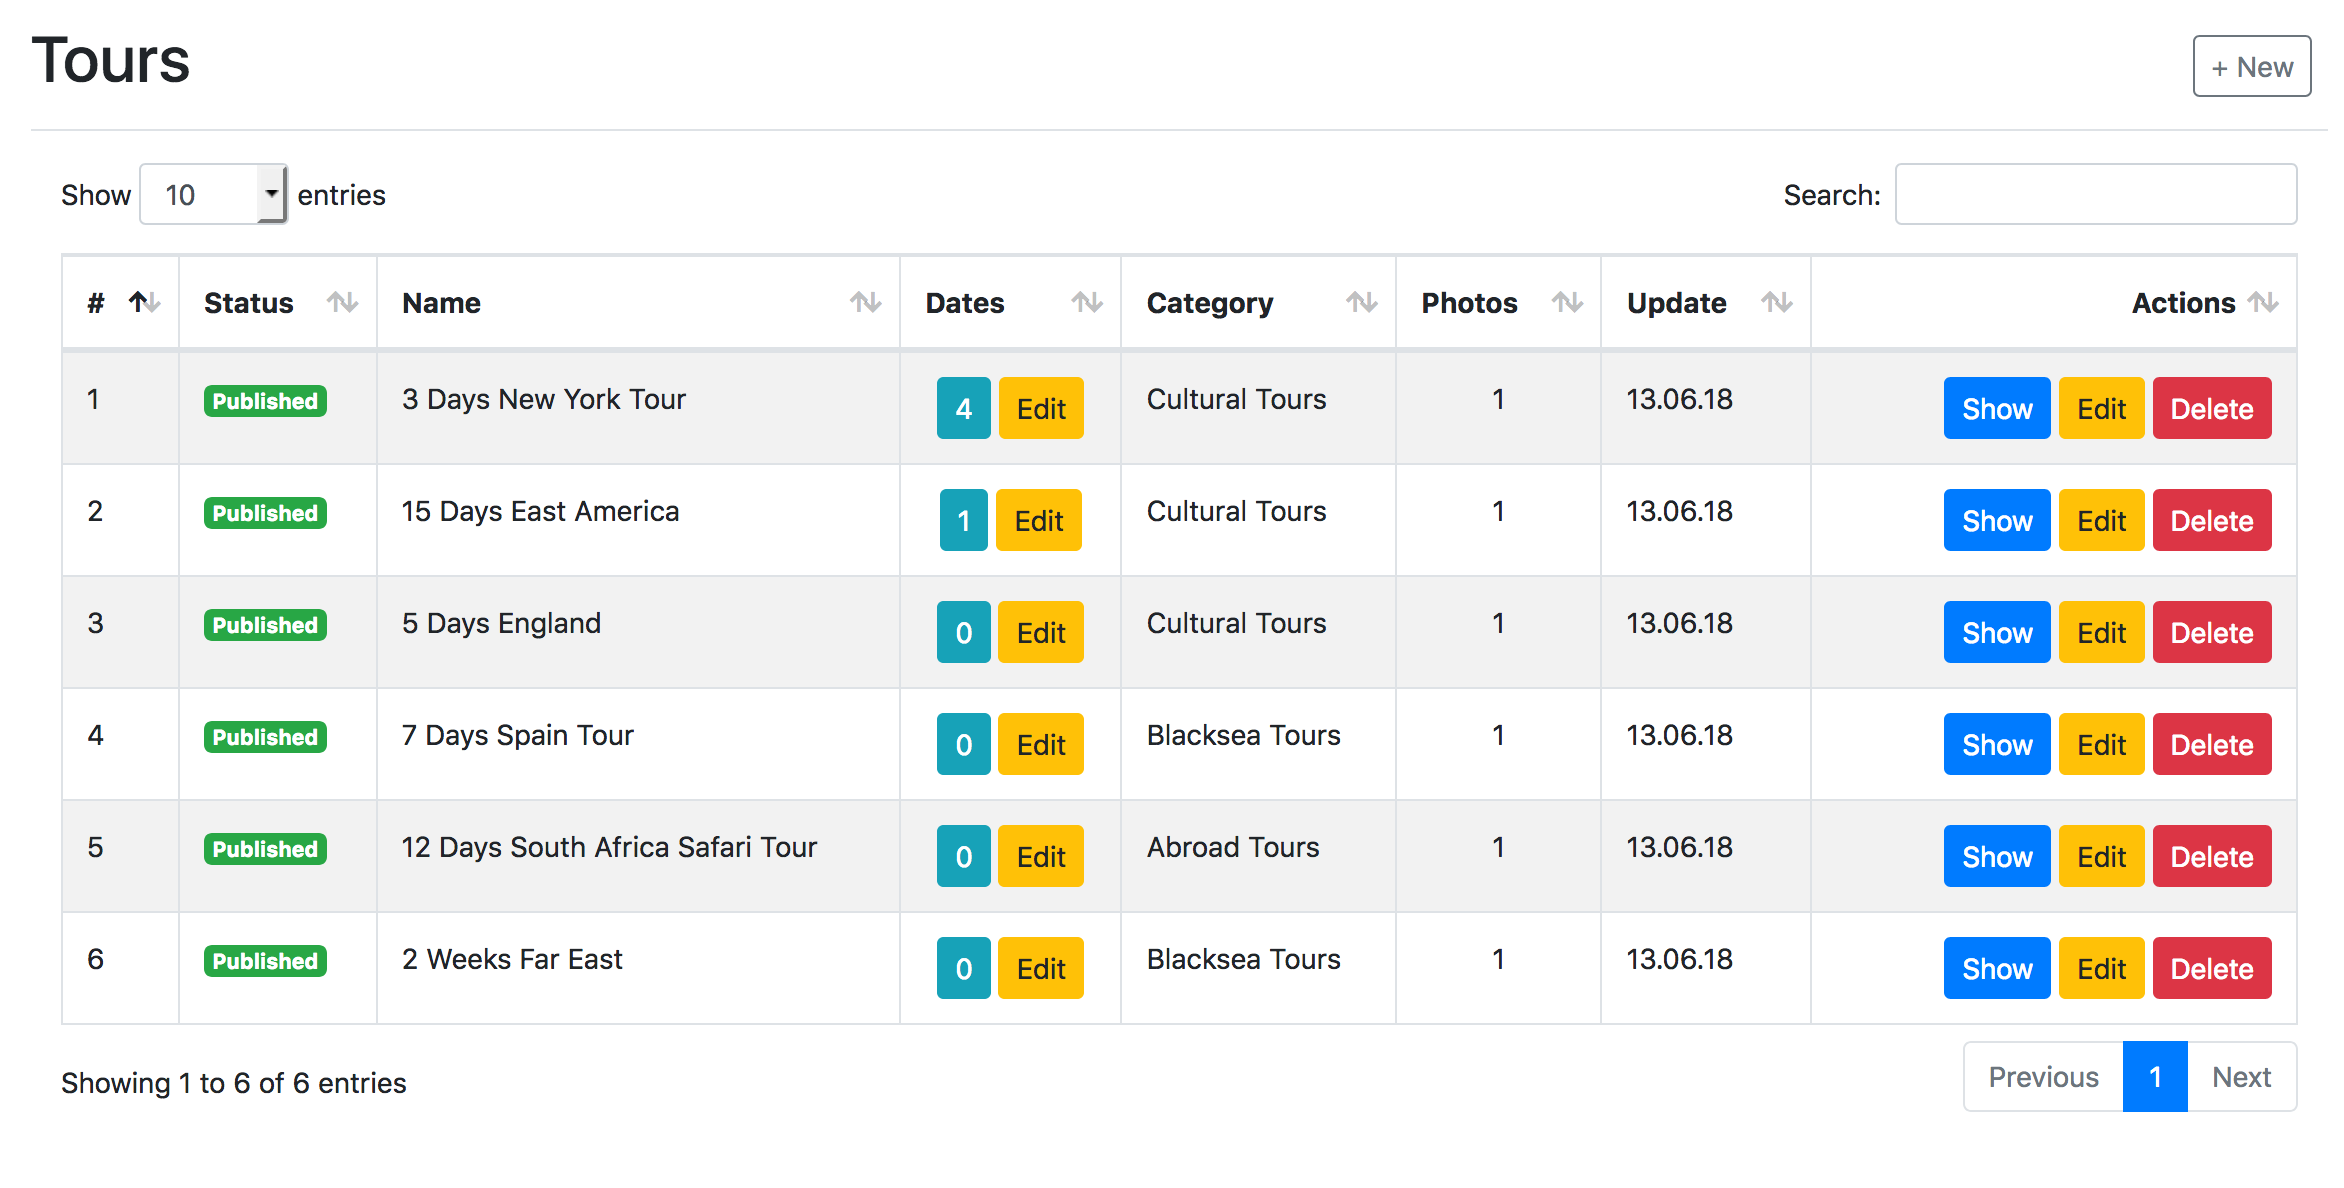Click Published badge on 2 Weeks Far East
Screen dimensions: 2344x1188
pyautogui.click(x=265, y=961)
